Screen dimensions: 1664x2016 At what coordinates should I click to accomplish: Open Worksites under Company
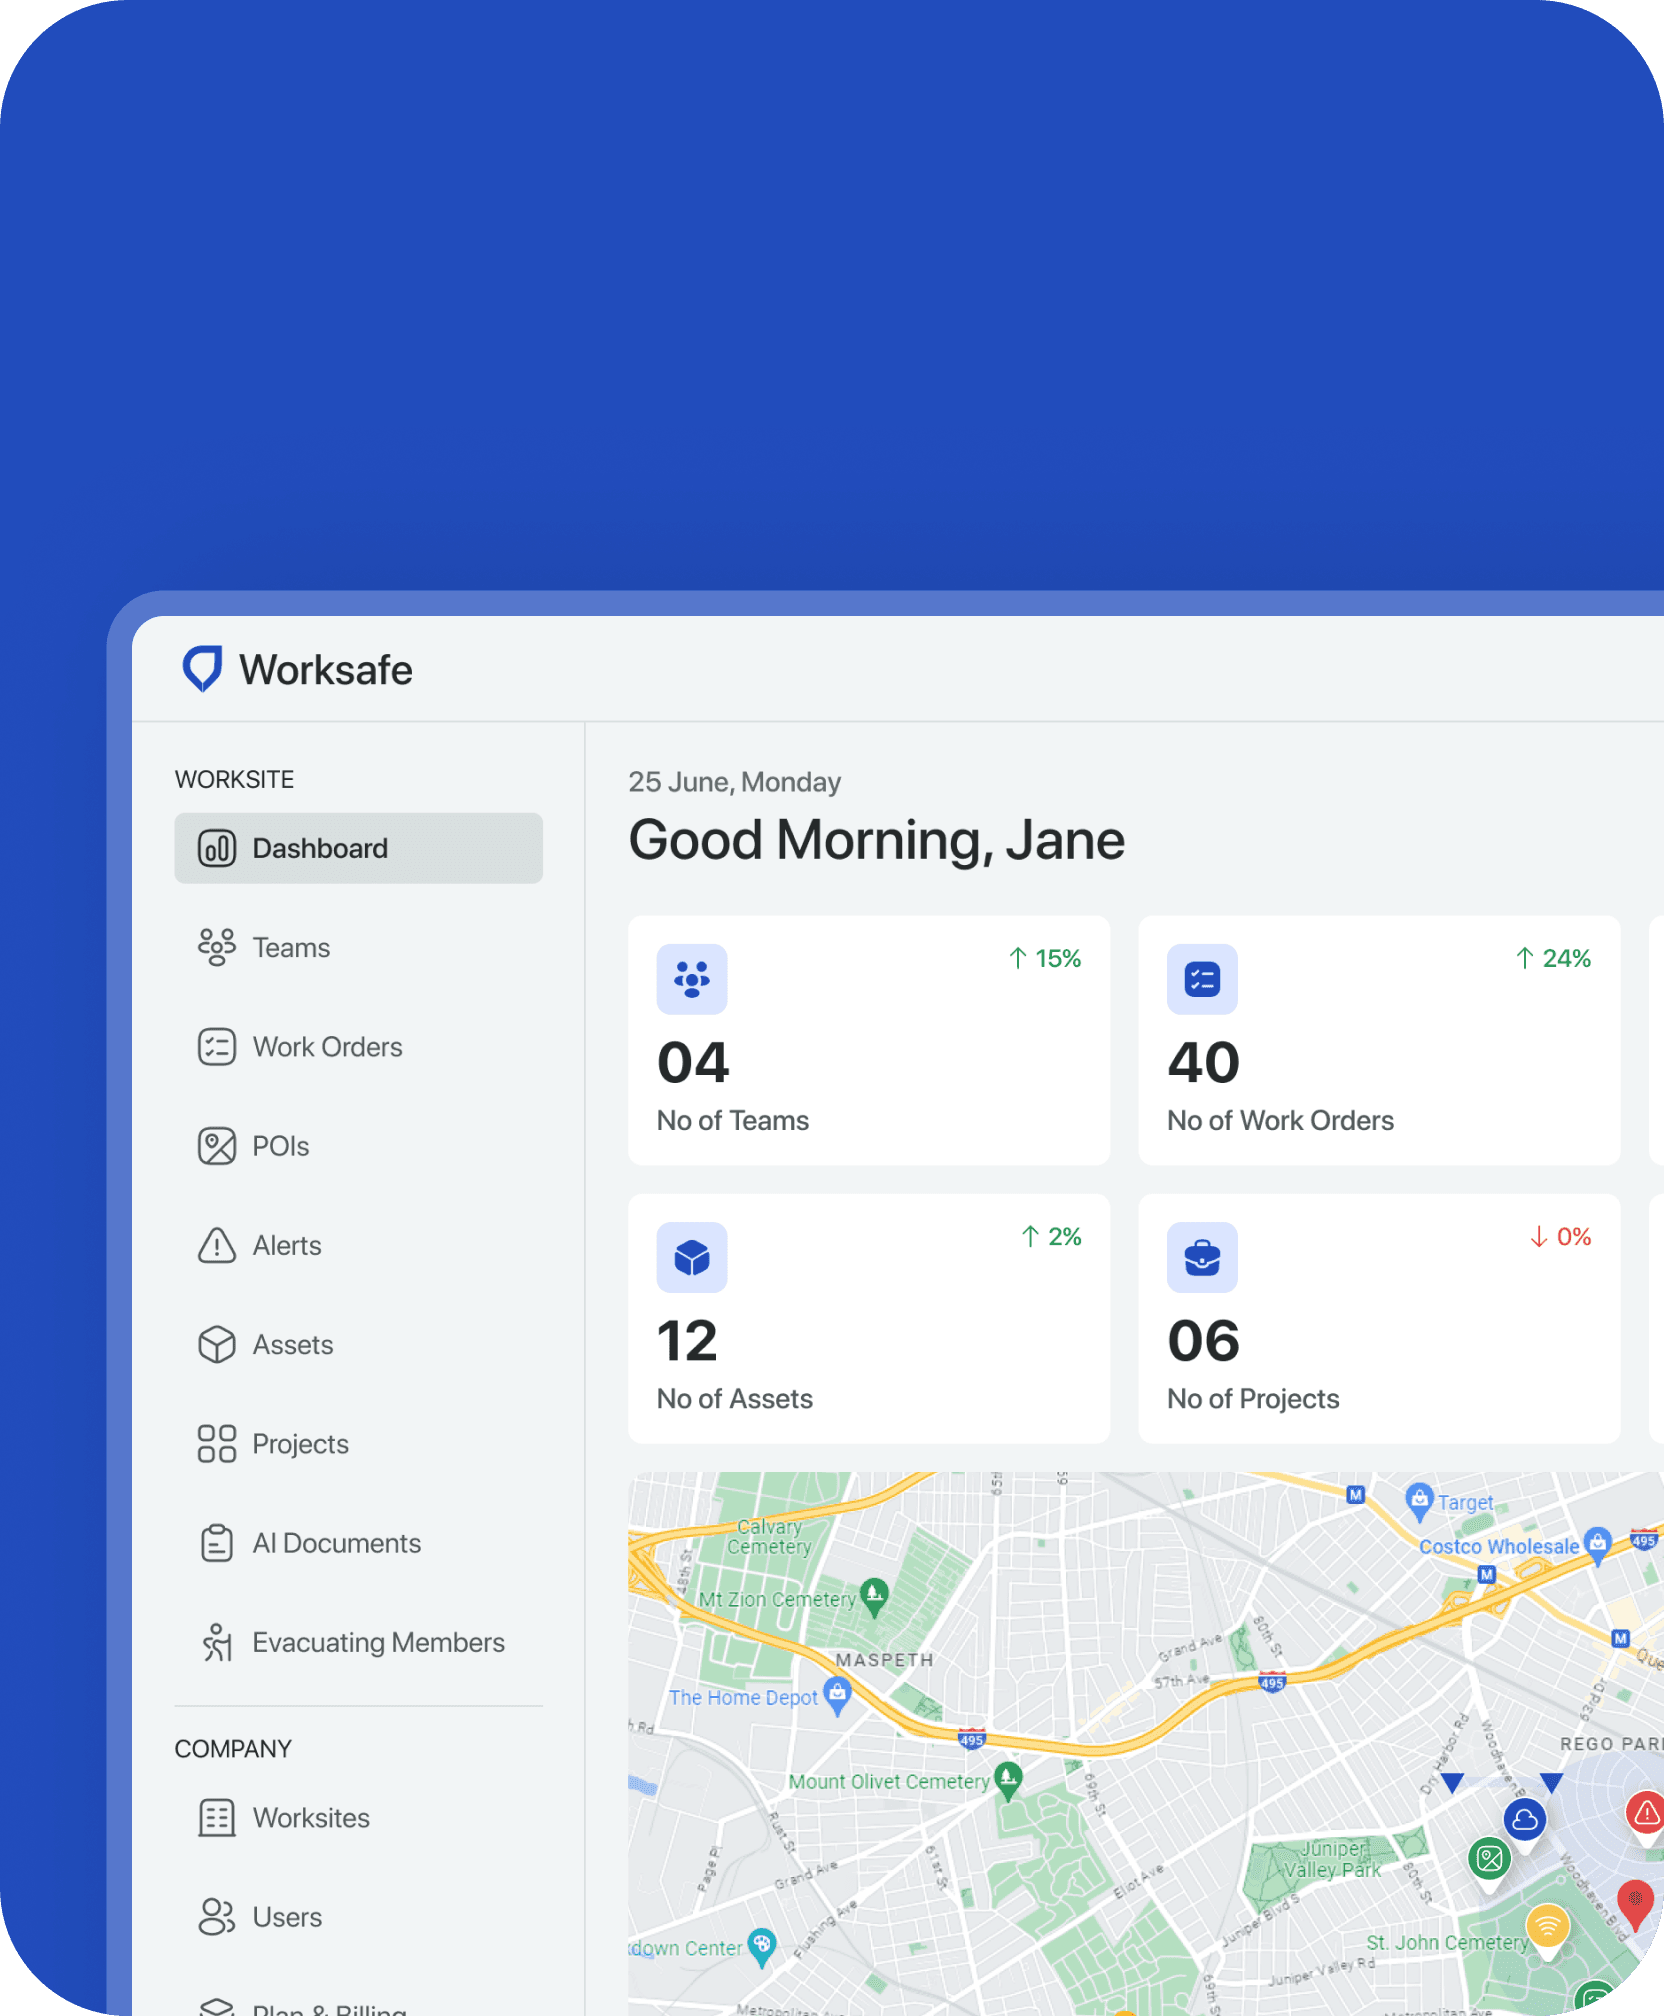tap(310, 1818)
